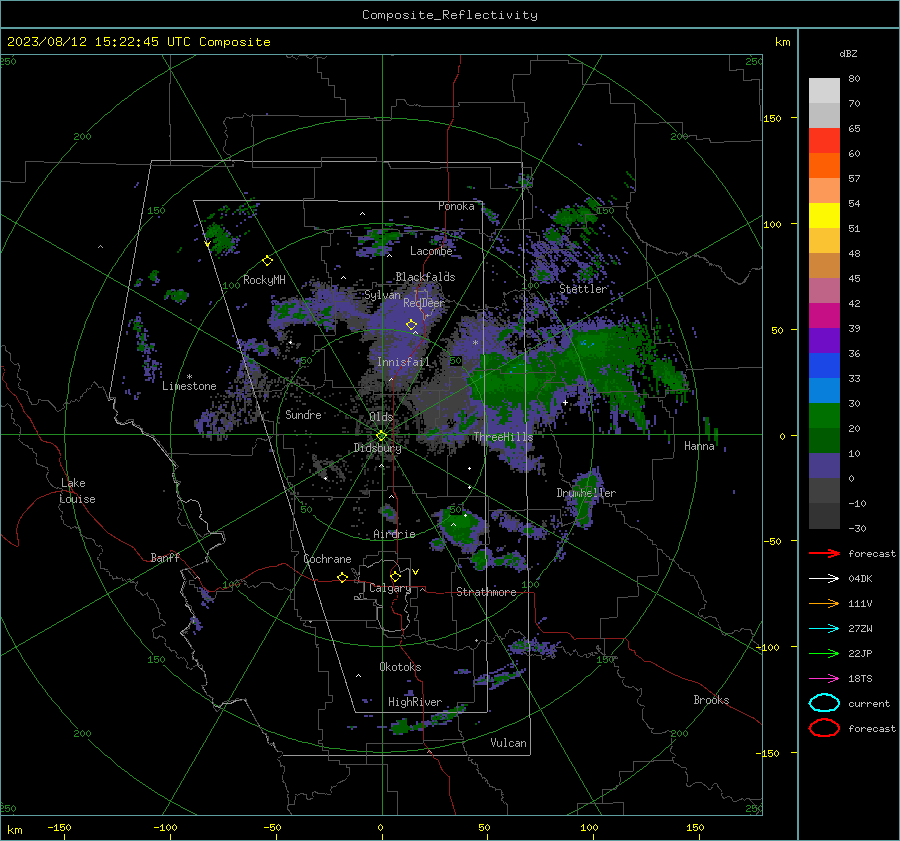The image size is (900, 841).
Task: Click the RedDeer city label
Action: coord(424,303)
